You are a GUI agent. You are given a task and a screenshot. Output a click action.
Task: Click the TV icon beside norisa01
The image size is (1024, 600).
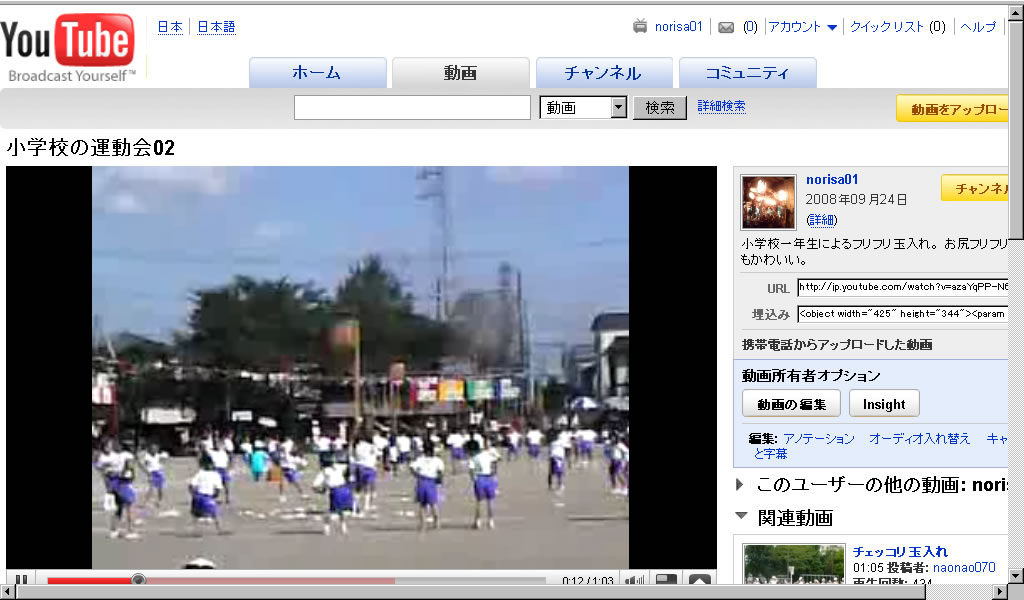(x=640, y=27)
